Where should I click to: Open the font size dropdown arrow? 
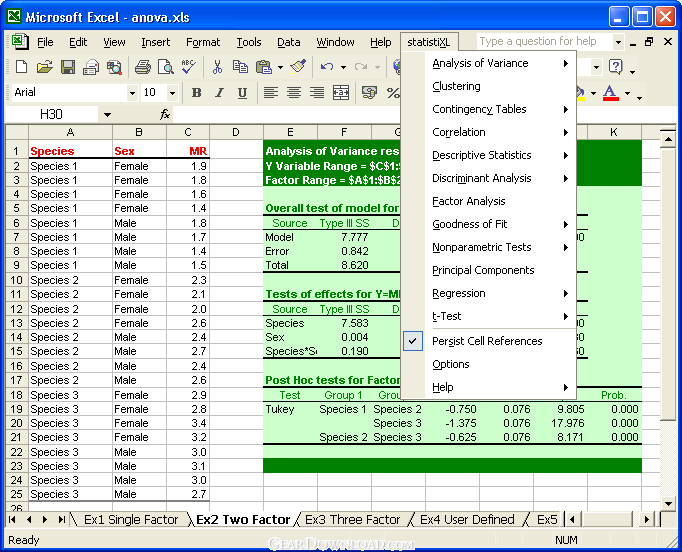pos(173,93)
